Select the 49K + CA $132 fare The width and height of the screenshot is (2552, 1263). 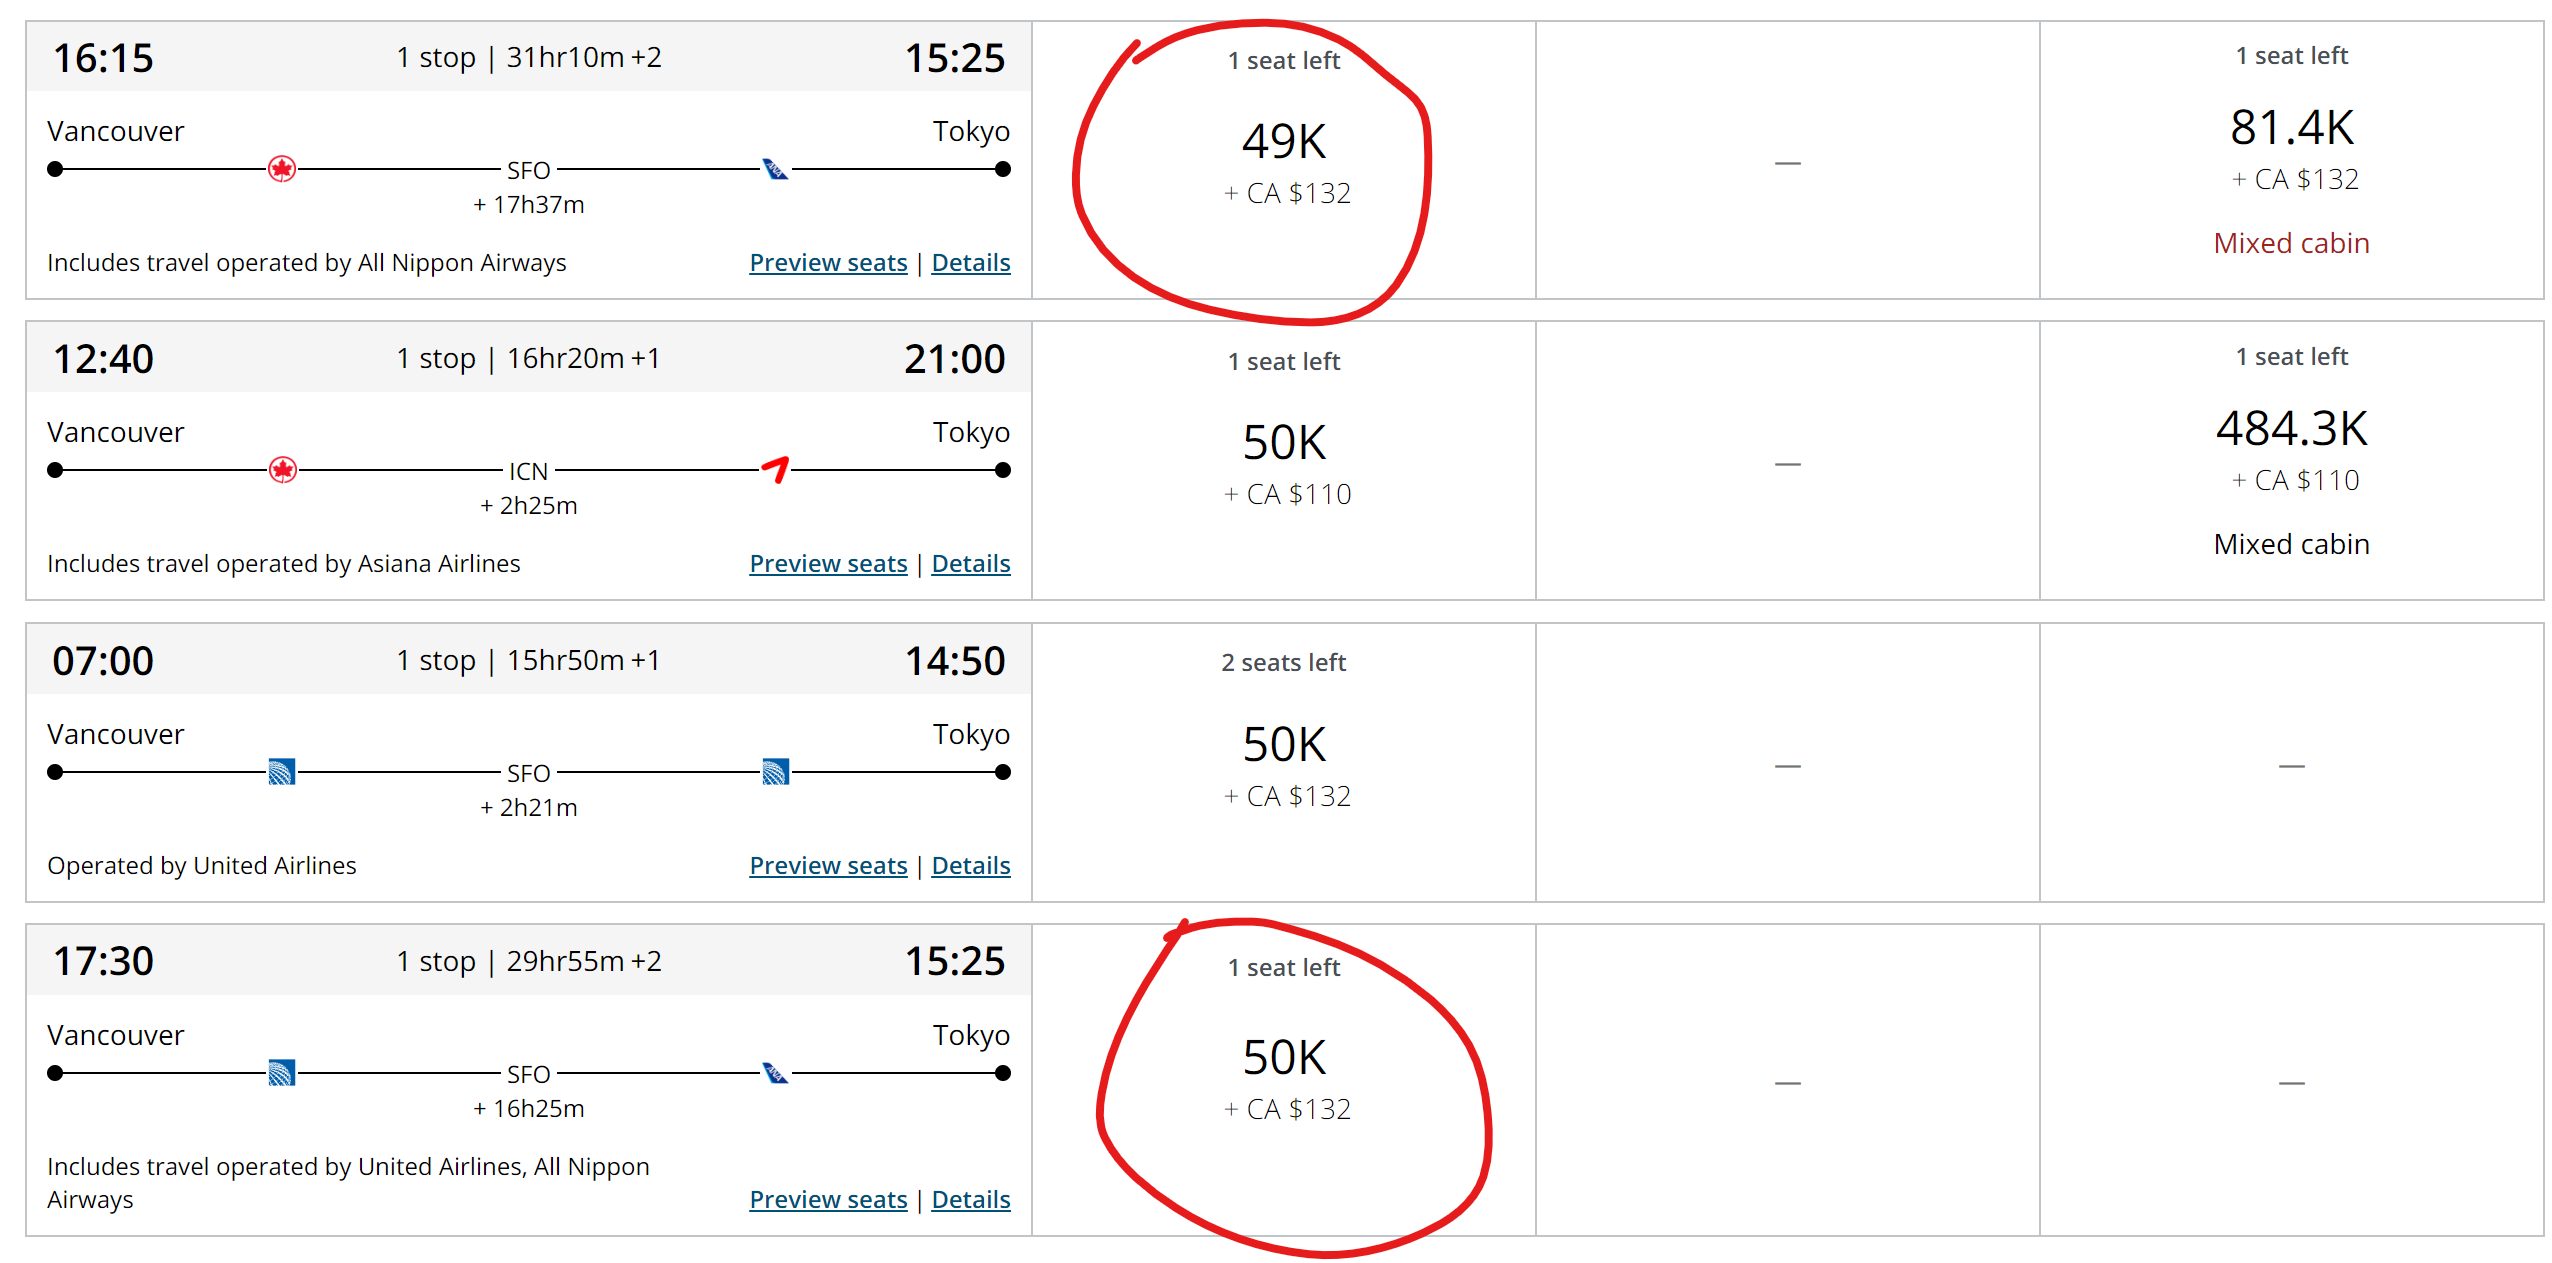click(x=1284, y=160)
